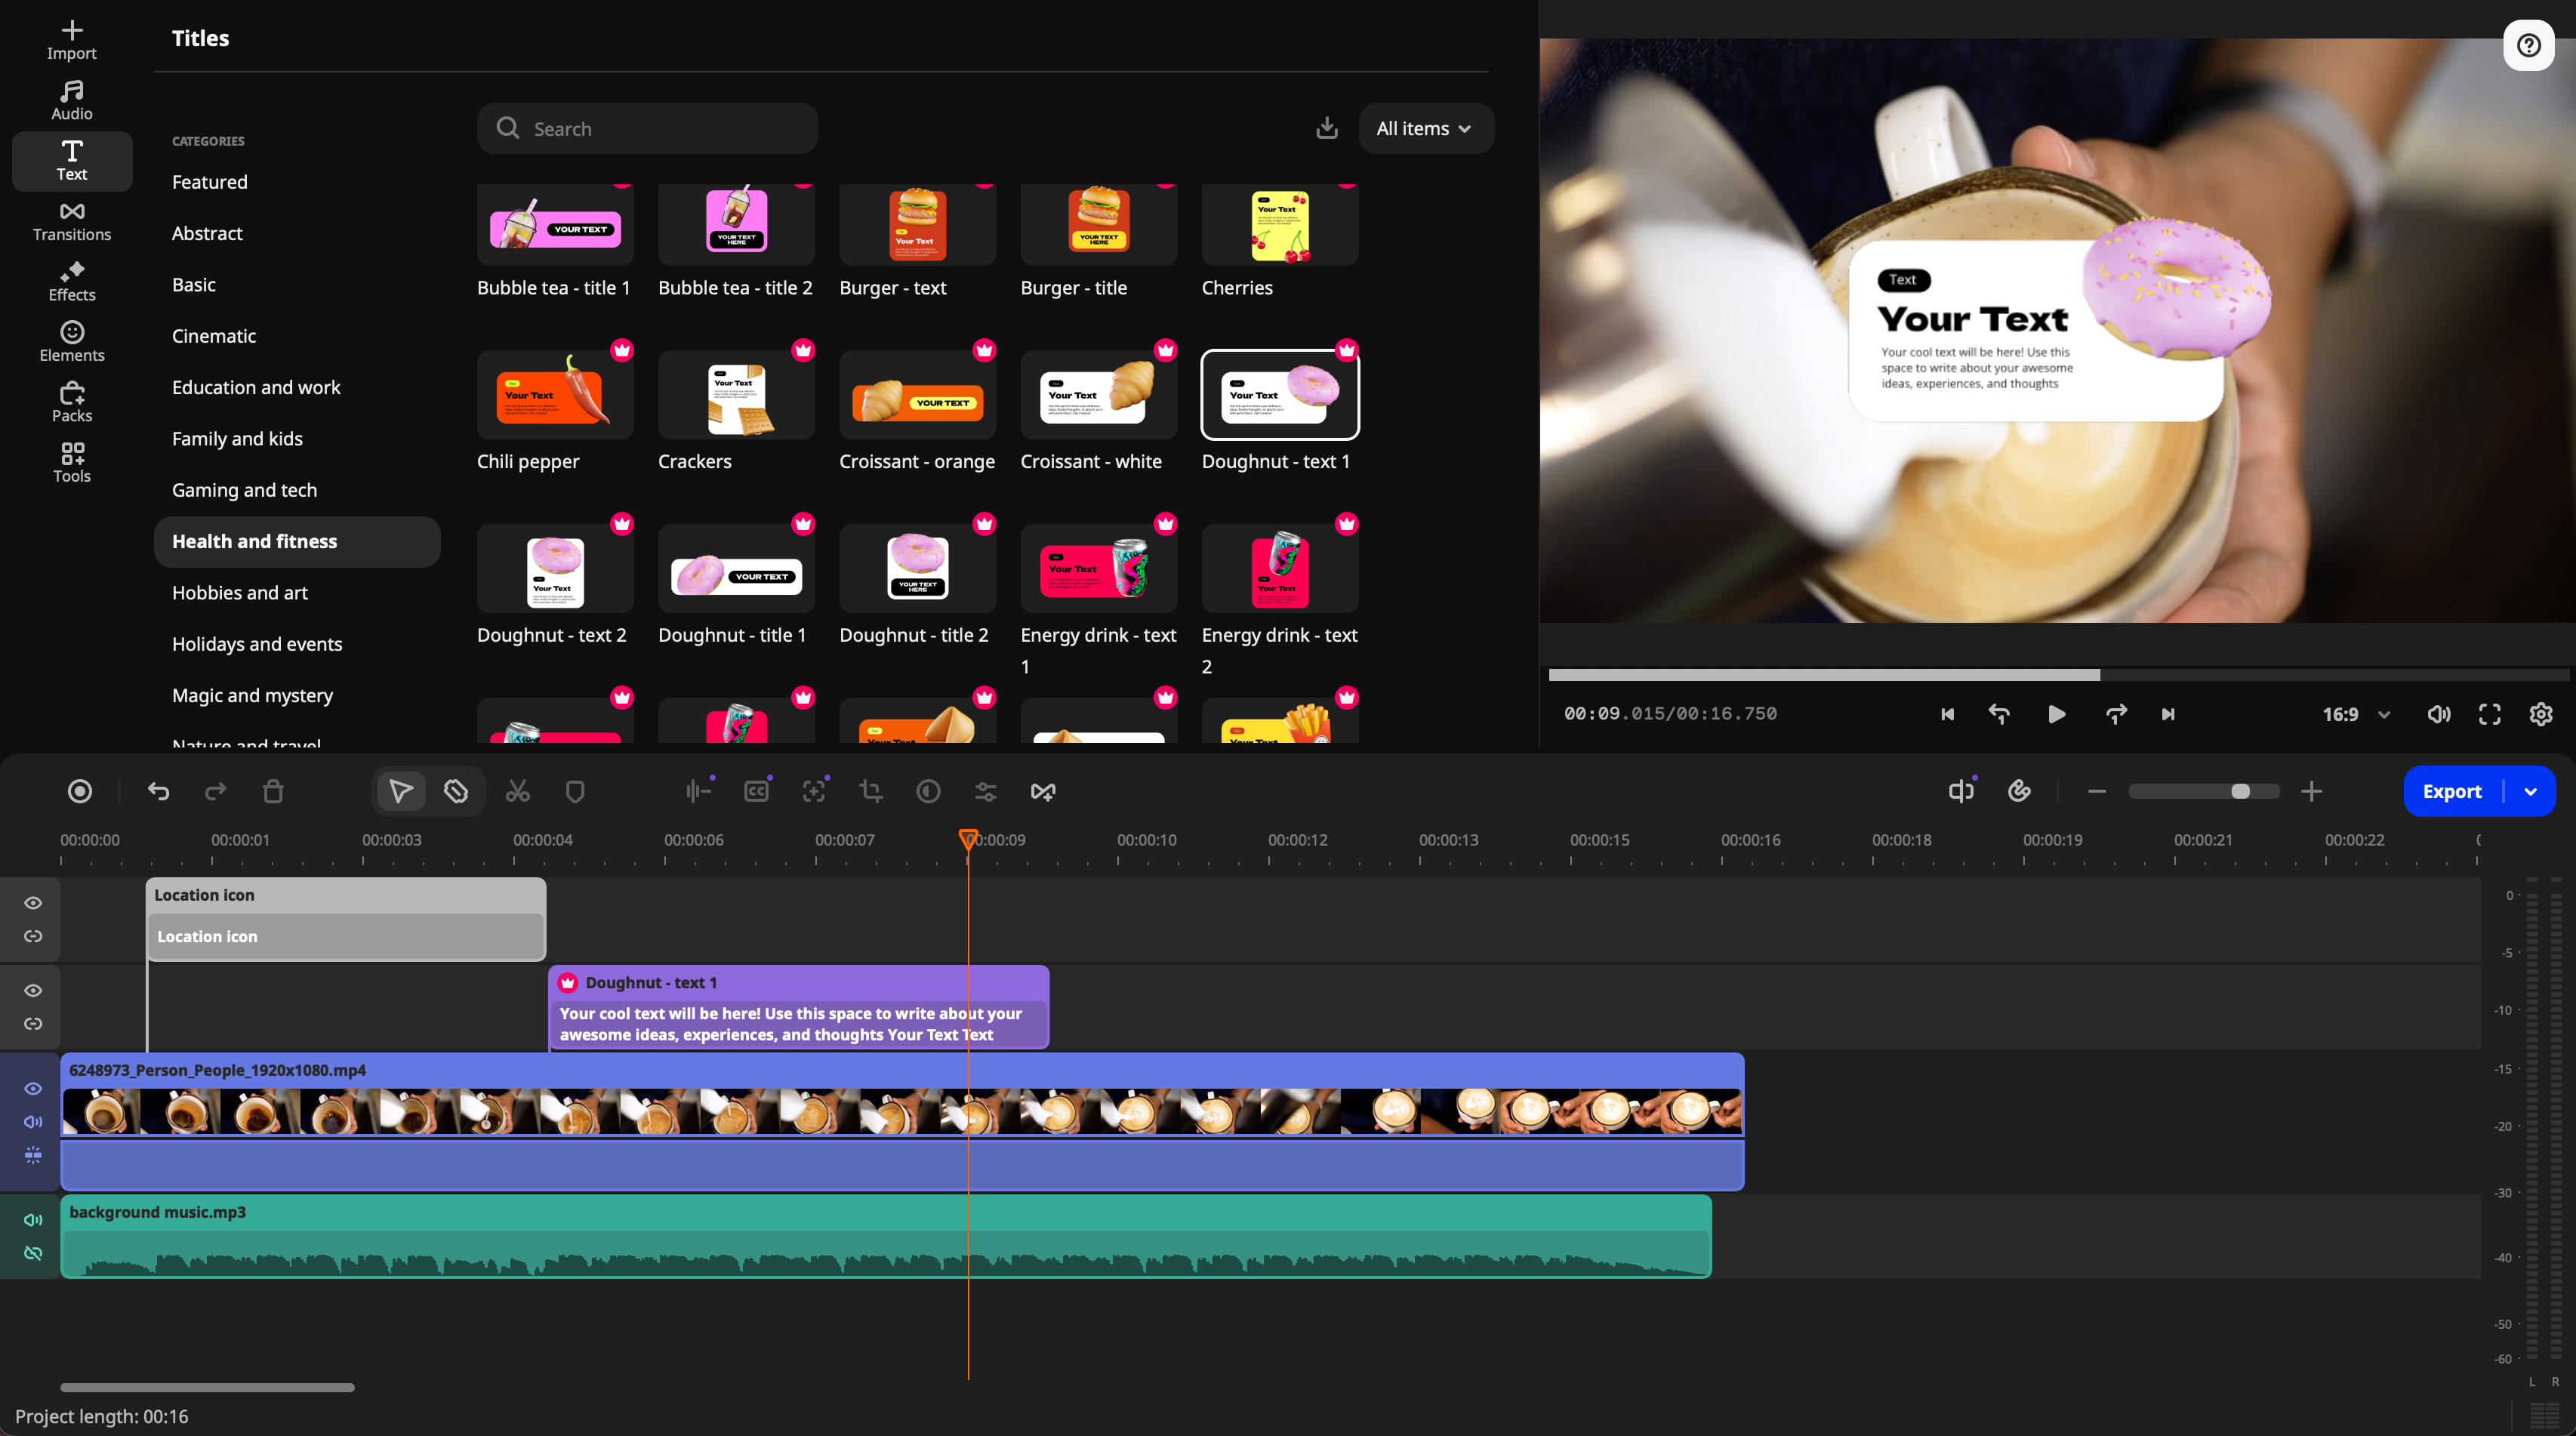Open the crop and rotate tool
The image size is (2576, 1436).
coord(871,791)
